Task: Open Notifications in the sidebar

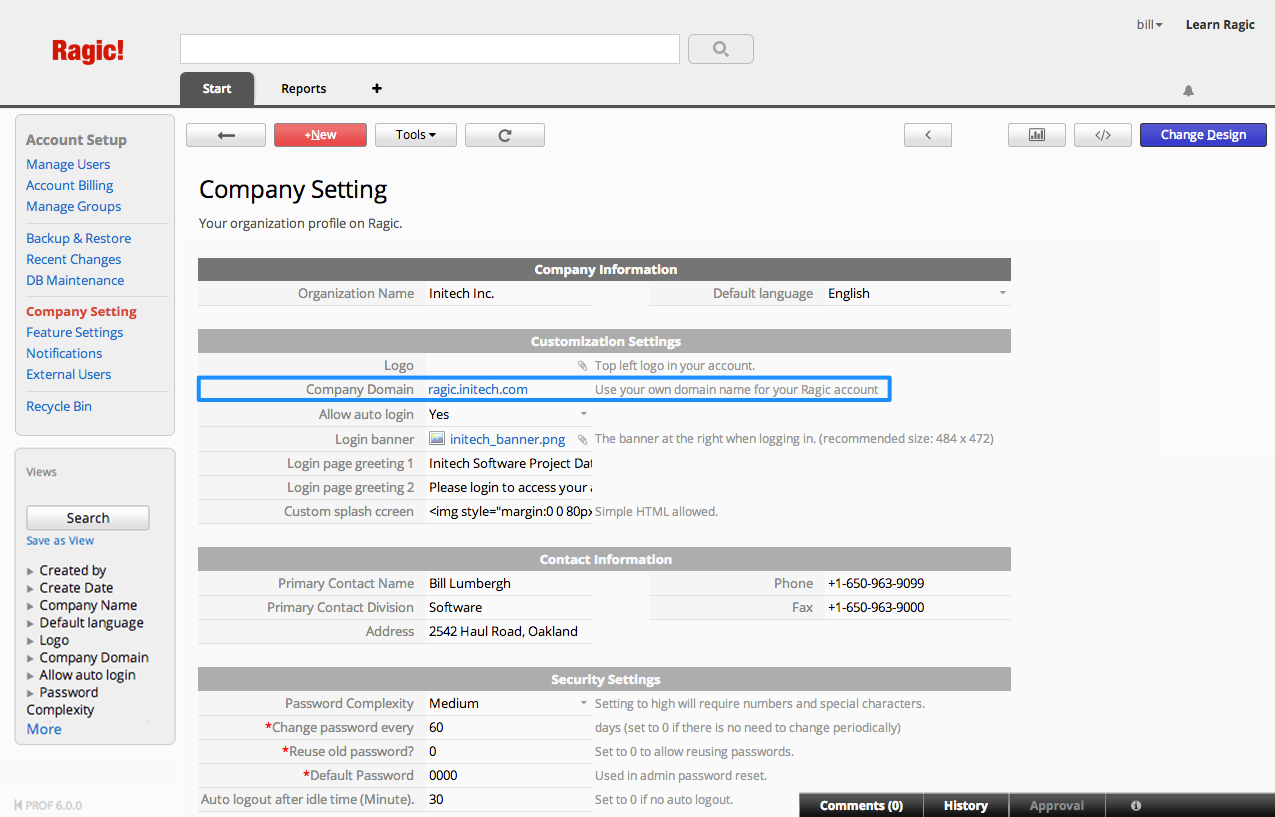Action: click(x=64, y=353)
